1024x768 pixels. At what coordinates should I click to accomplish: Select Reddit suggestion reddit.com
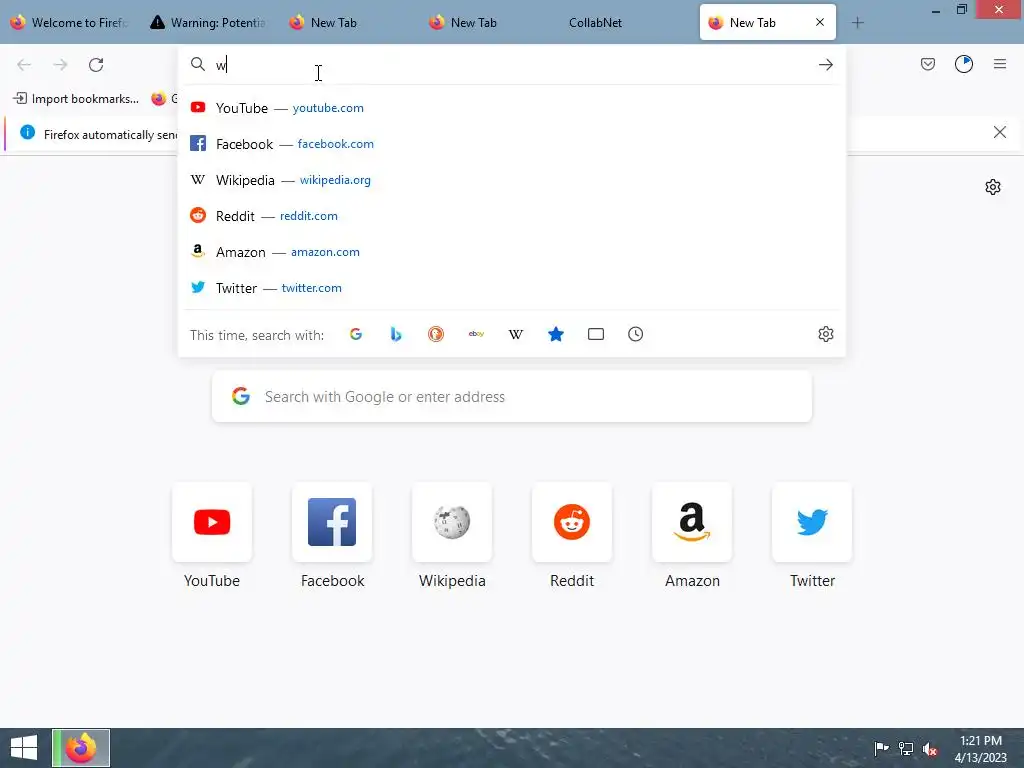(511, 216)
